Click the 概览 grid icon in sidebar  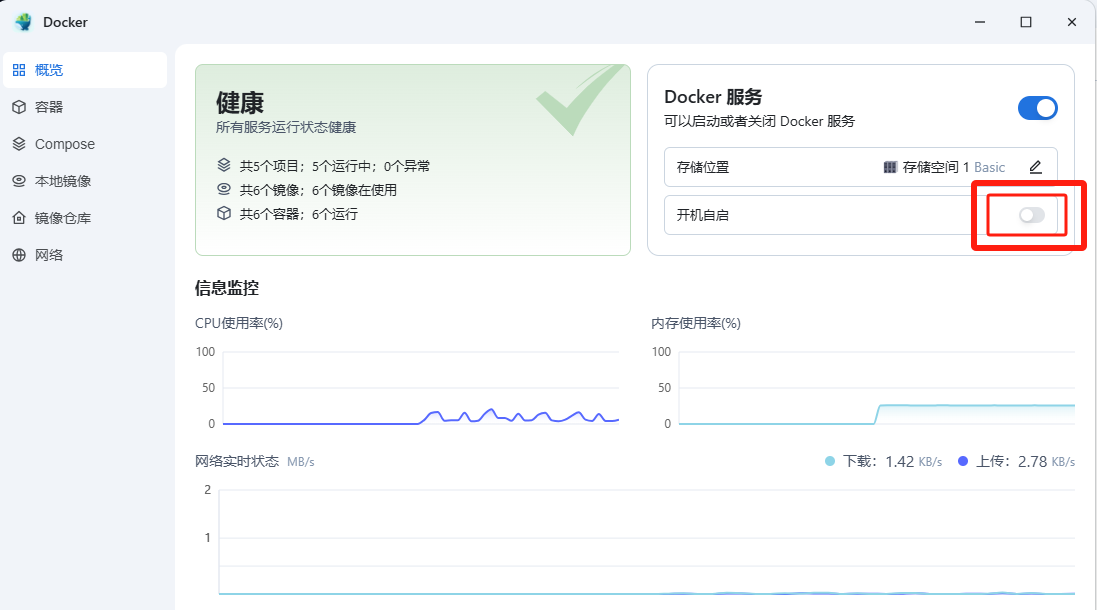click(x=19, y=70)
